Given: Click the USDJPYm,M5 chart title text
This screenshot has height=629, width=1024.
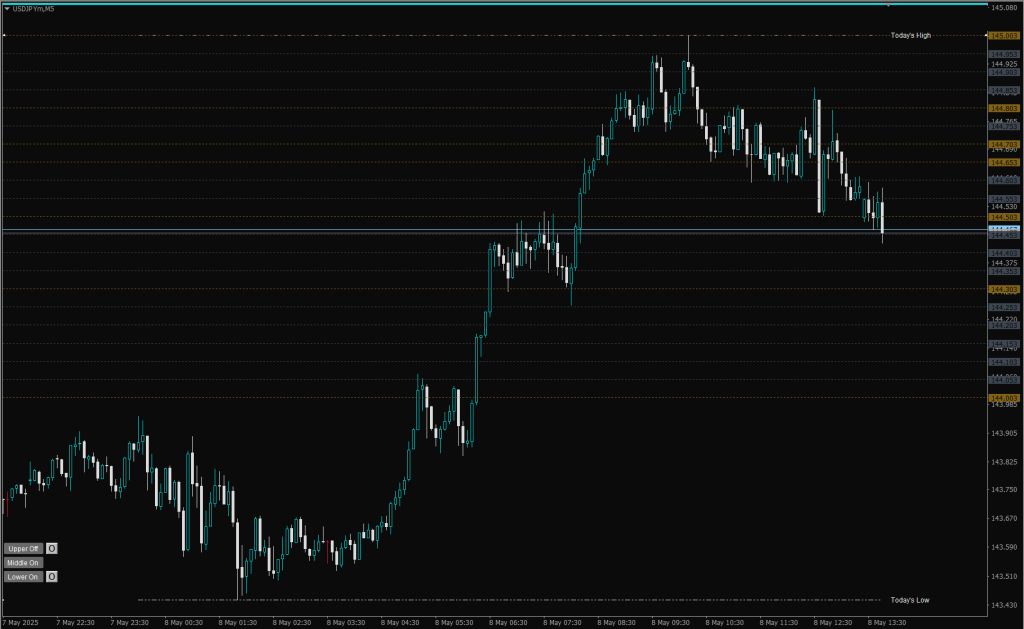Looking at the screenshot, I should [34, 8].
